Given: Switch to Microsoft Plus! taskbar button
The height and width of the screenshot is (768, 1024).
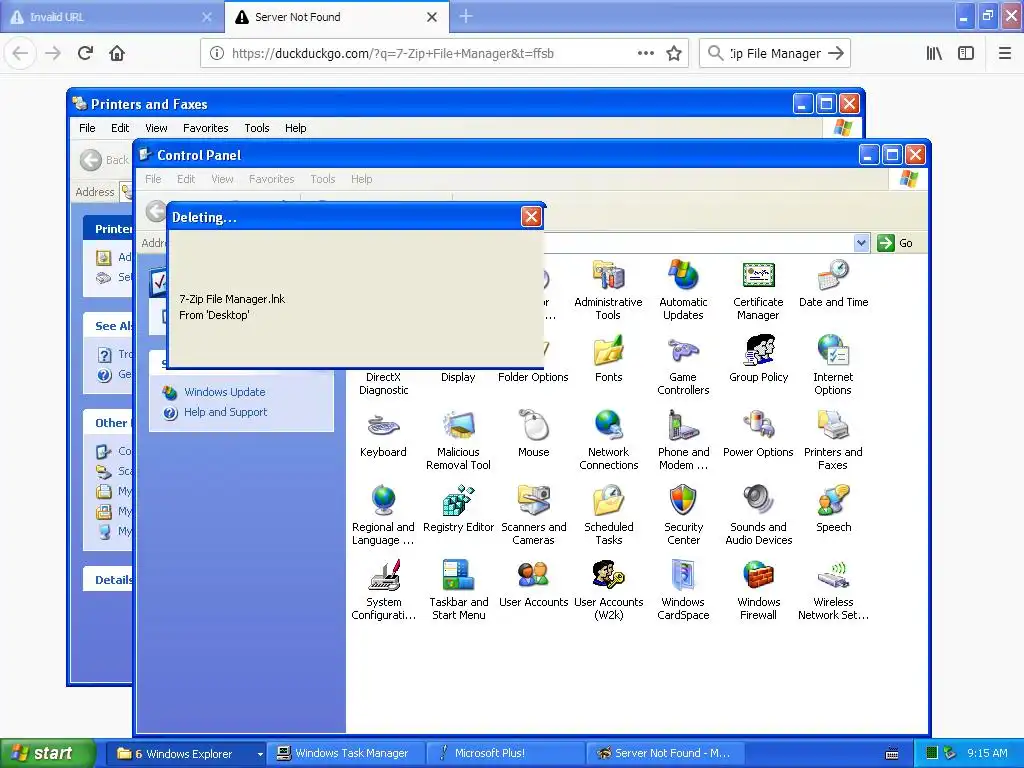Looking at the screenshot, I should pos(506,753).
